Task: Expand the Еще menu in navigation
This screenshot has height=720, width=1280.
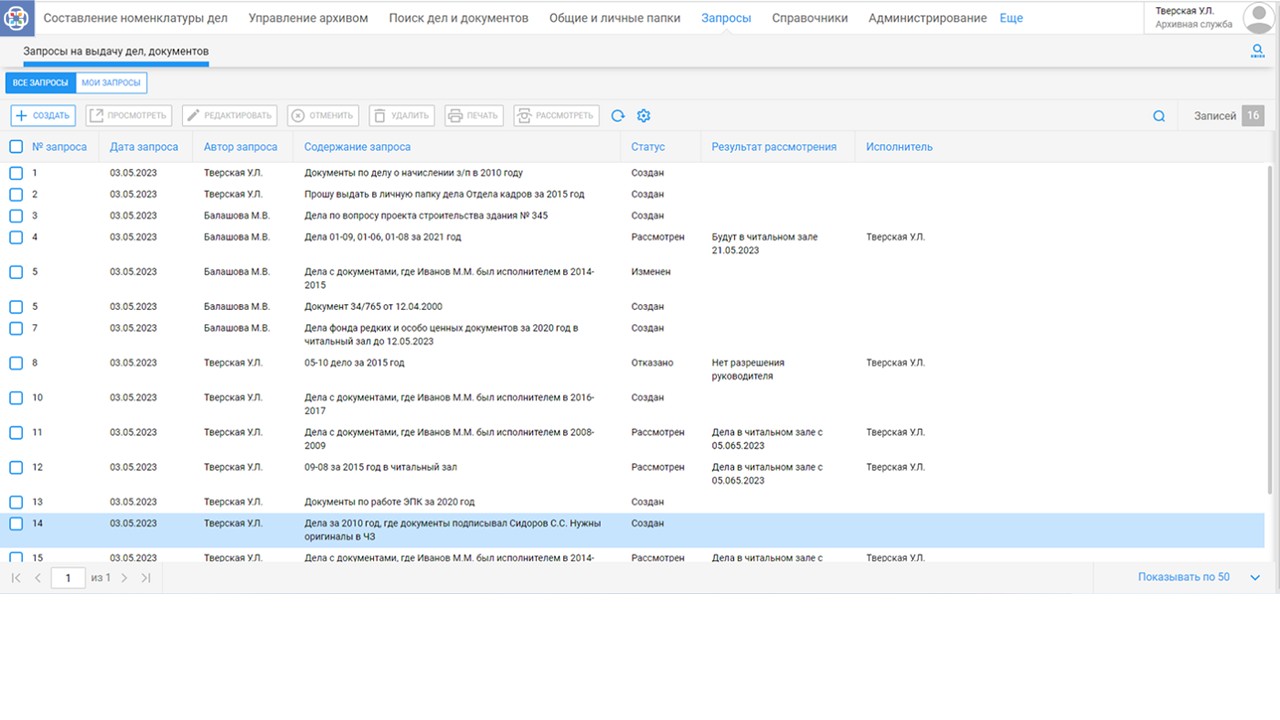Action: pos(1011,18)
